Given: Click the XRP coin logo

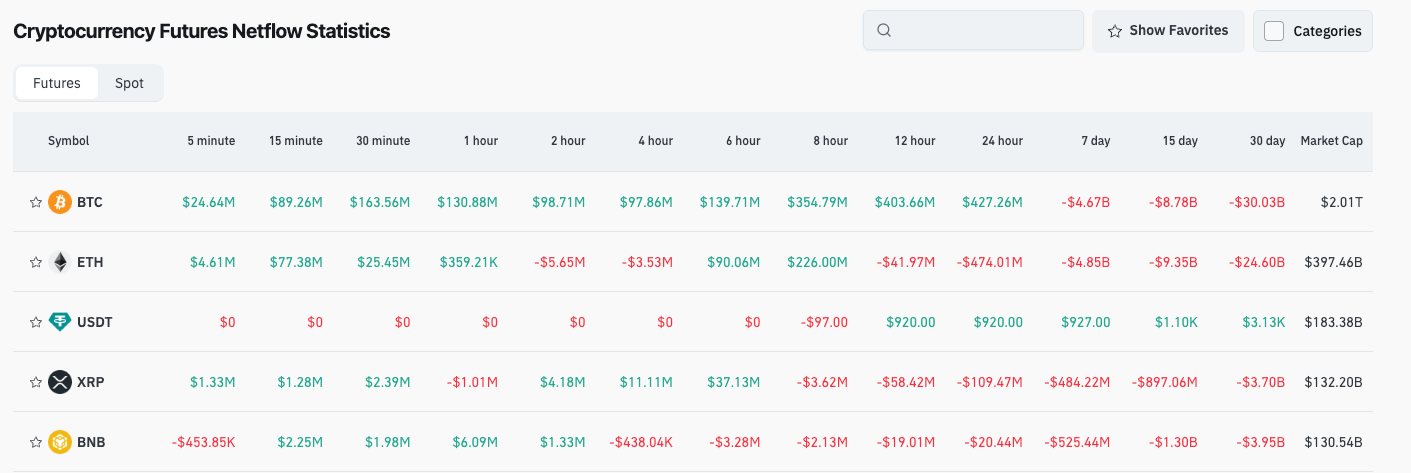Looking at the screenshot, I should (x=60, y=382).
